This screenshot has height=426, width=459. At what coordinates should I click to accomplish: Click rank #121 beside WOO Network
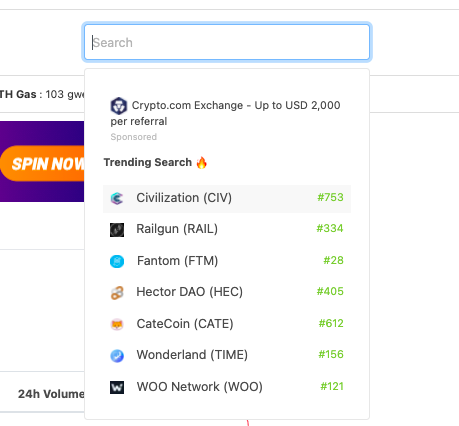[332, 386]
